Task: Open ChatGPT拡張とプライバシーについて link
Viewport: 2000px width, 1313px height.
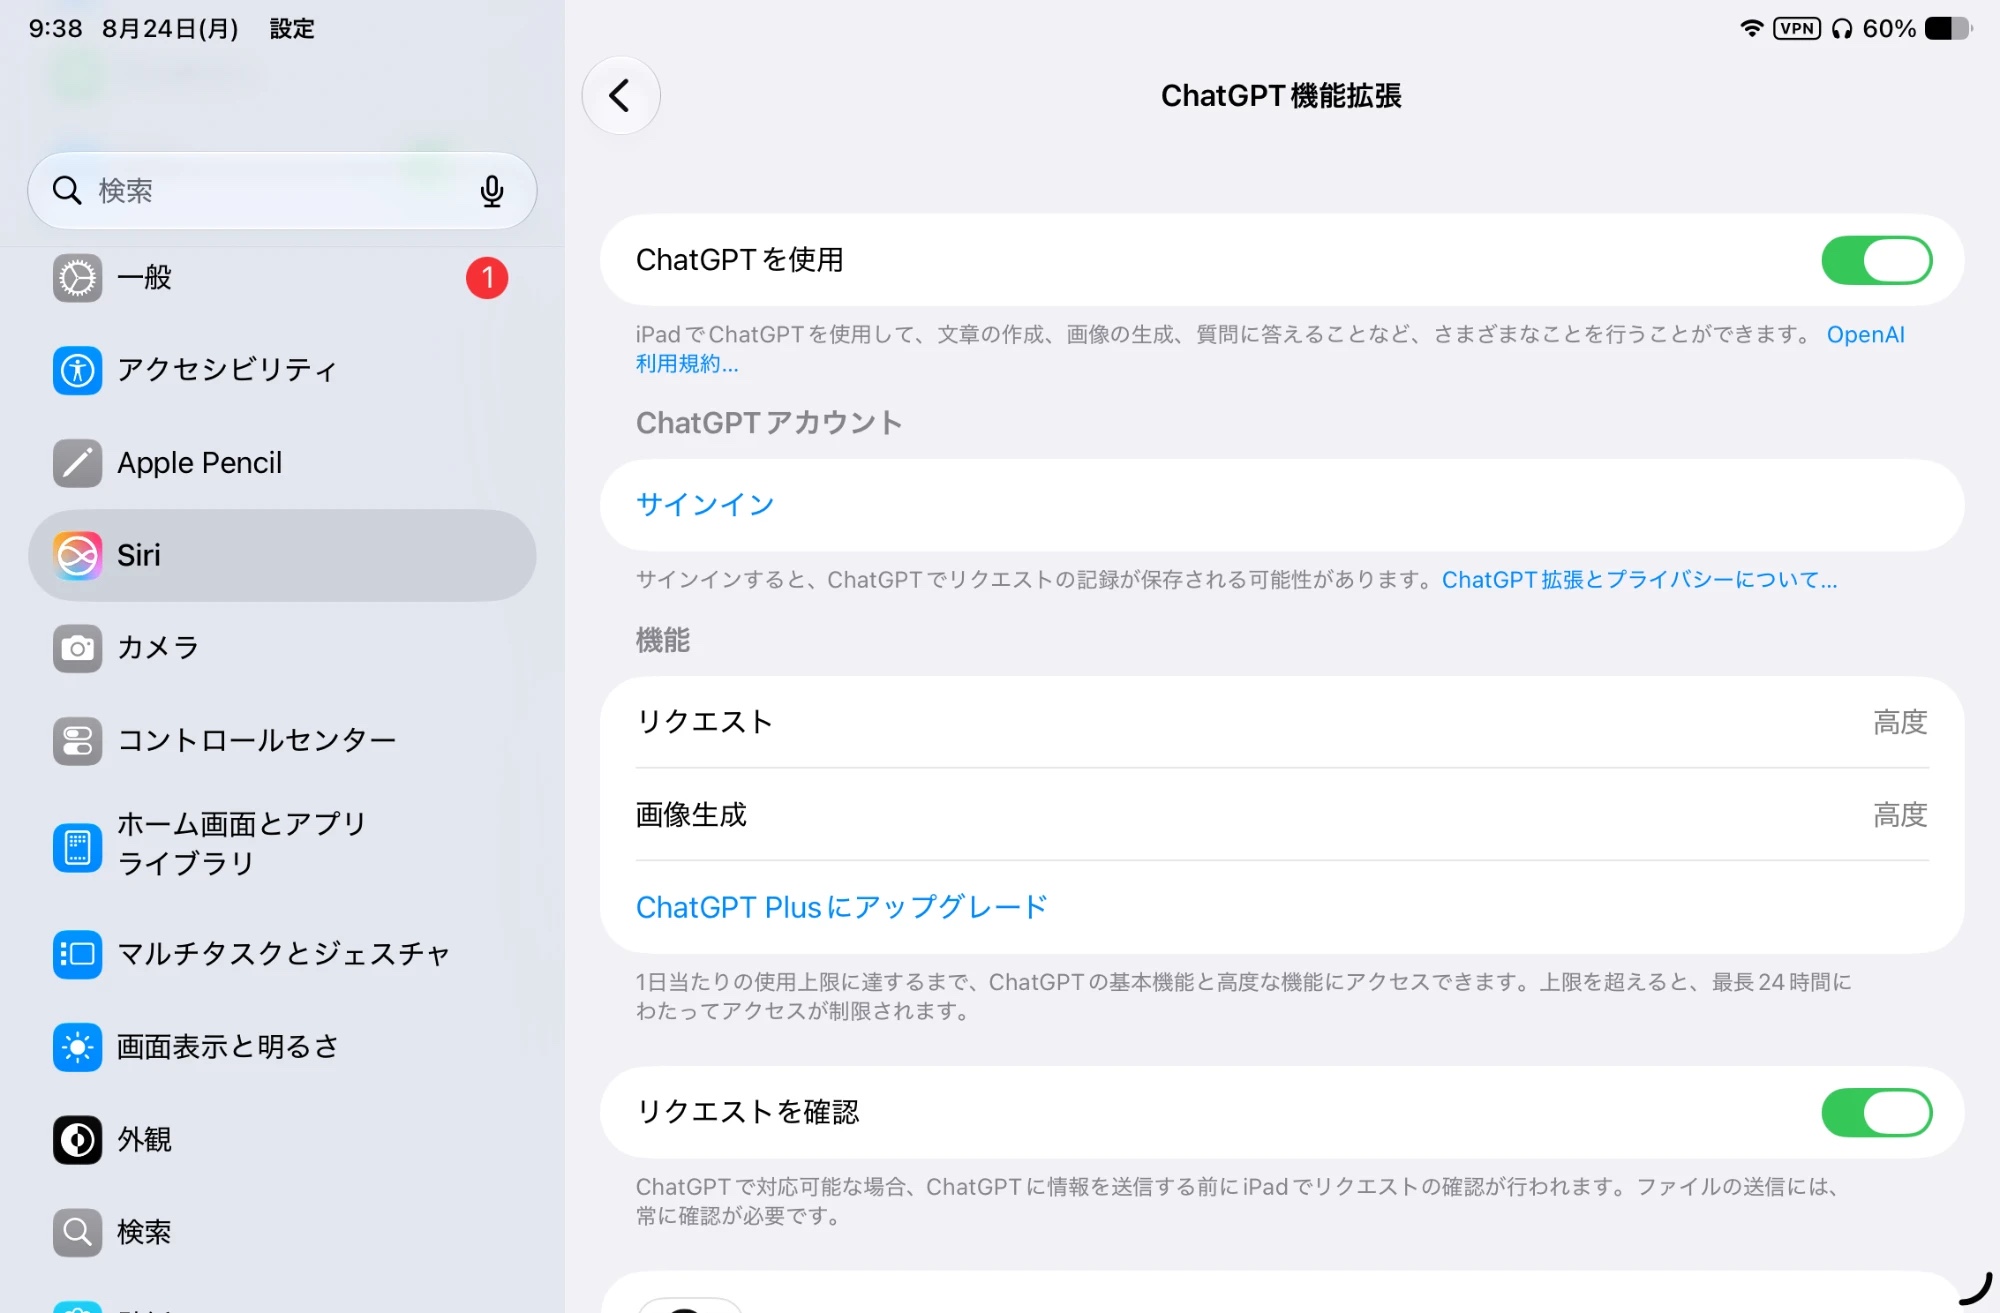Action: tap(1639, 580)
